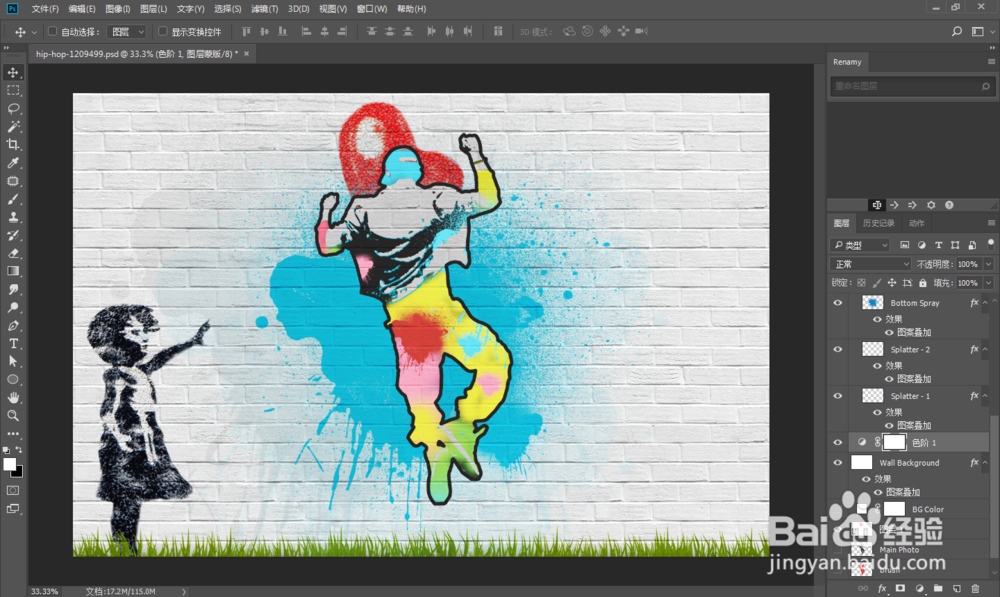Image resolution: width=1000 pixels, height=597 pixels.
Task: Add a layer style with fx button
Action: (x=882, y=588)
